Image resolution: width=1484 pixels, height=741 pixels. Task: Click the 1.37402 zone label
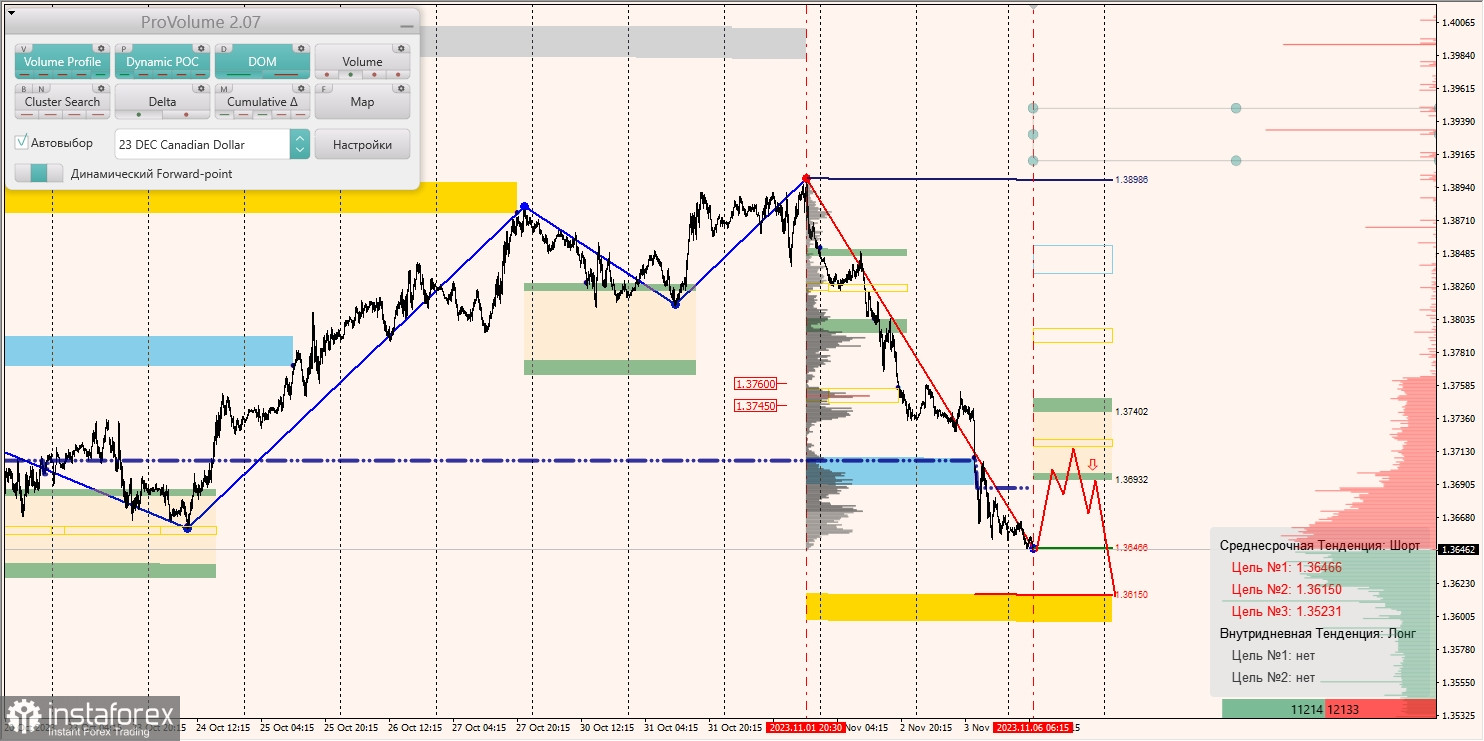pos(1131,411)
